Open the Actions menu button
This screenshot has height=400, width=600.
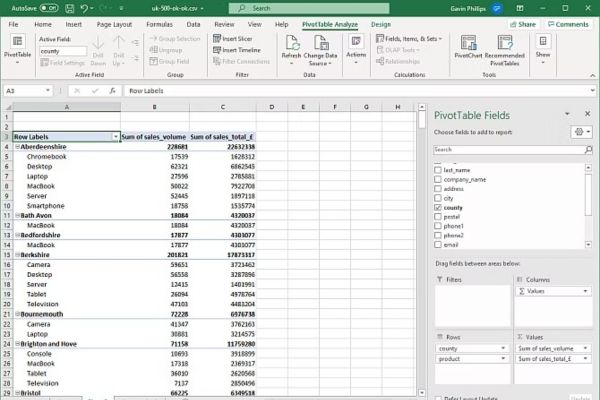(356, 49)
